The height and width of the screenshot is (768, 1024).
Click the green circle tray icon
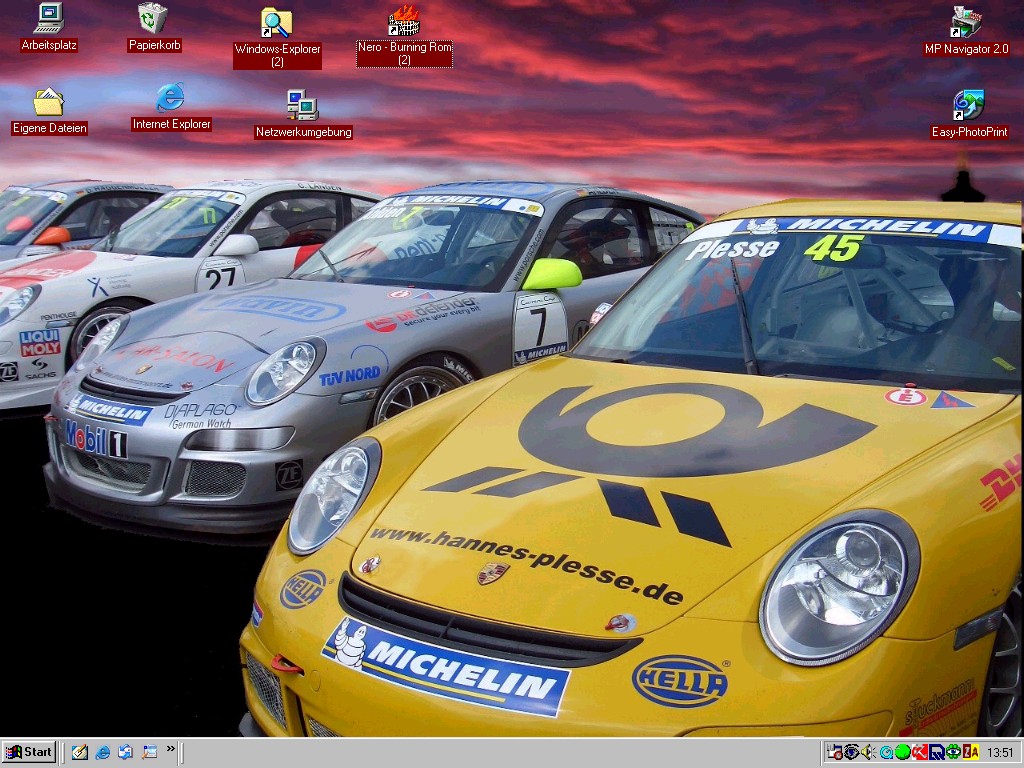[x=903, y=752]
